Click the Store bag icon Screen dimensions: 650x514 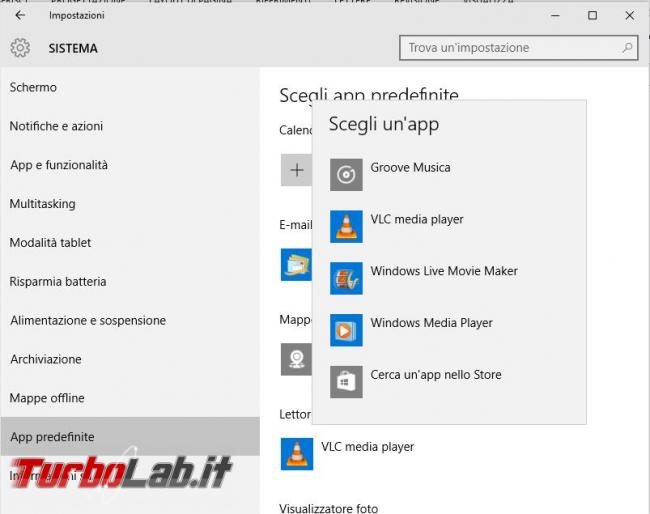pyautogui.click(x=346, y=382)
